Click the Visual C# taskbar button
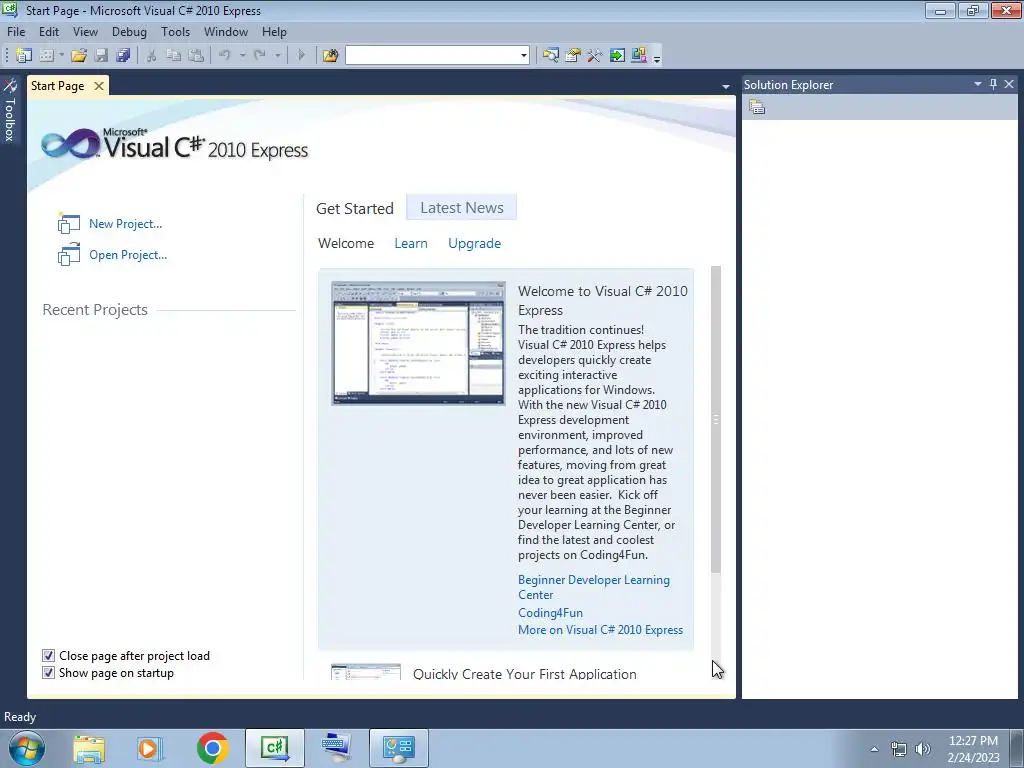The image size is (1024, 768). pyautogui.click(x=275, y=748)
